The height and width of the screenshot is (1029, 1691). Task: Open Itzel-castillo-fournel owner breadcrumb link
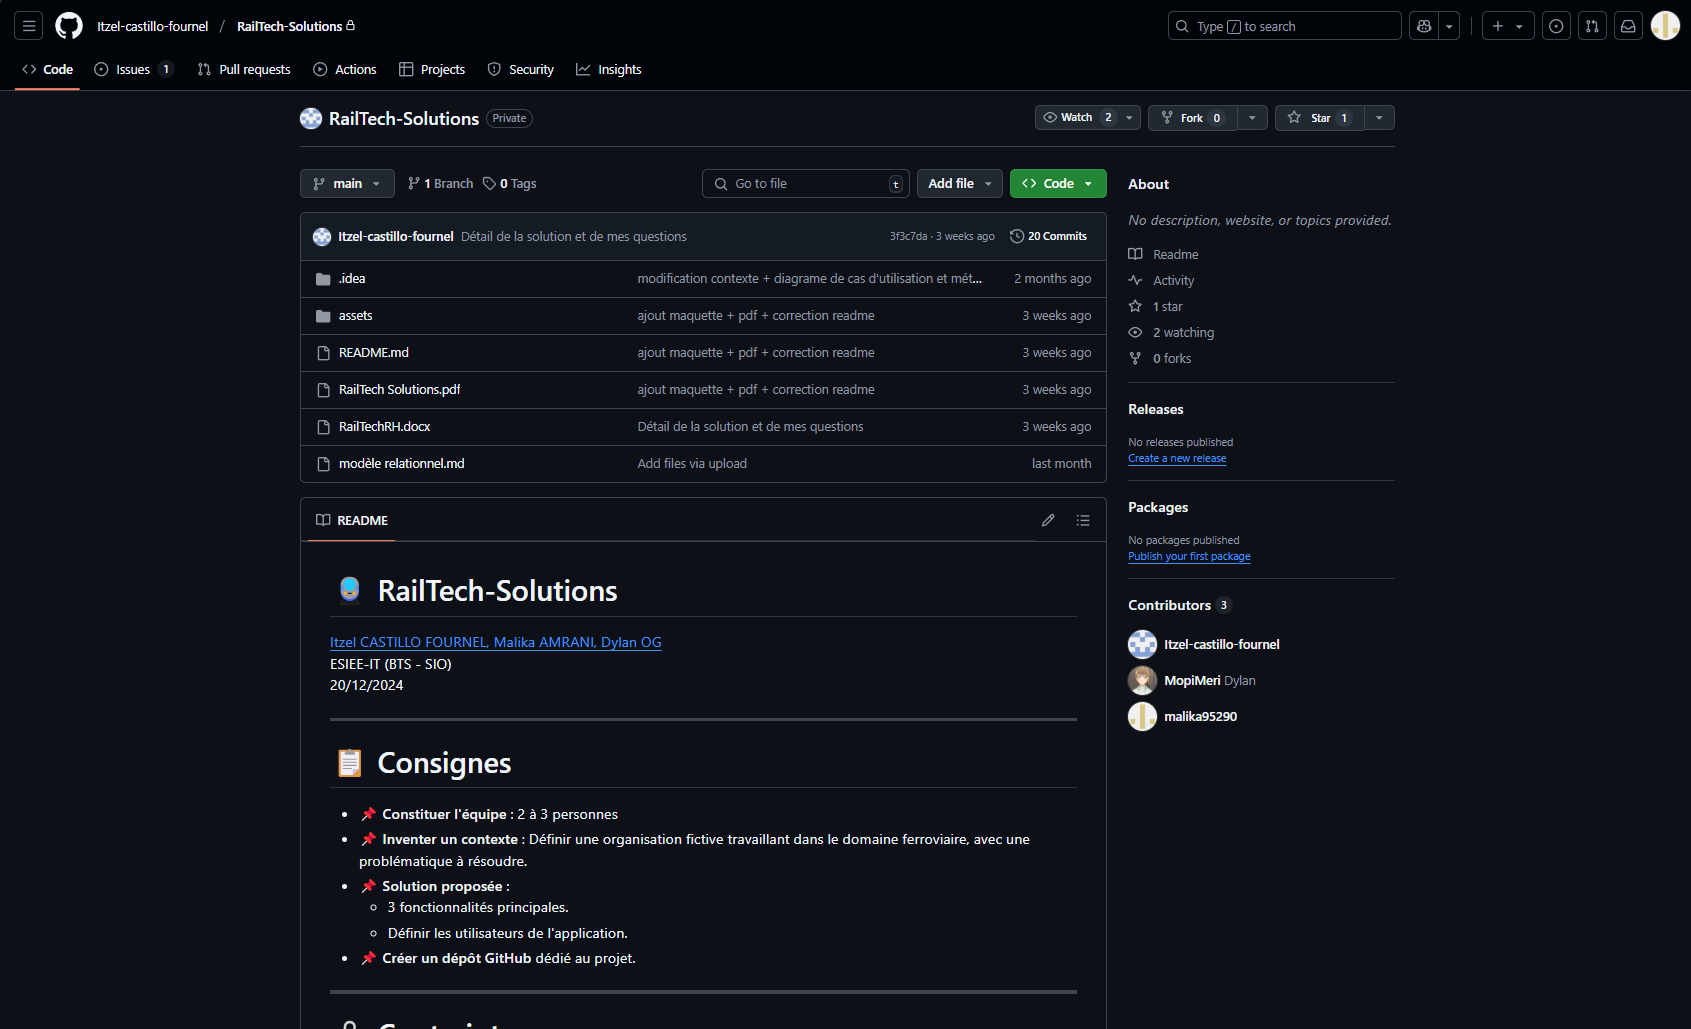[x=153, y=27]
